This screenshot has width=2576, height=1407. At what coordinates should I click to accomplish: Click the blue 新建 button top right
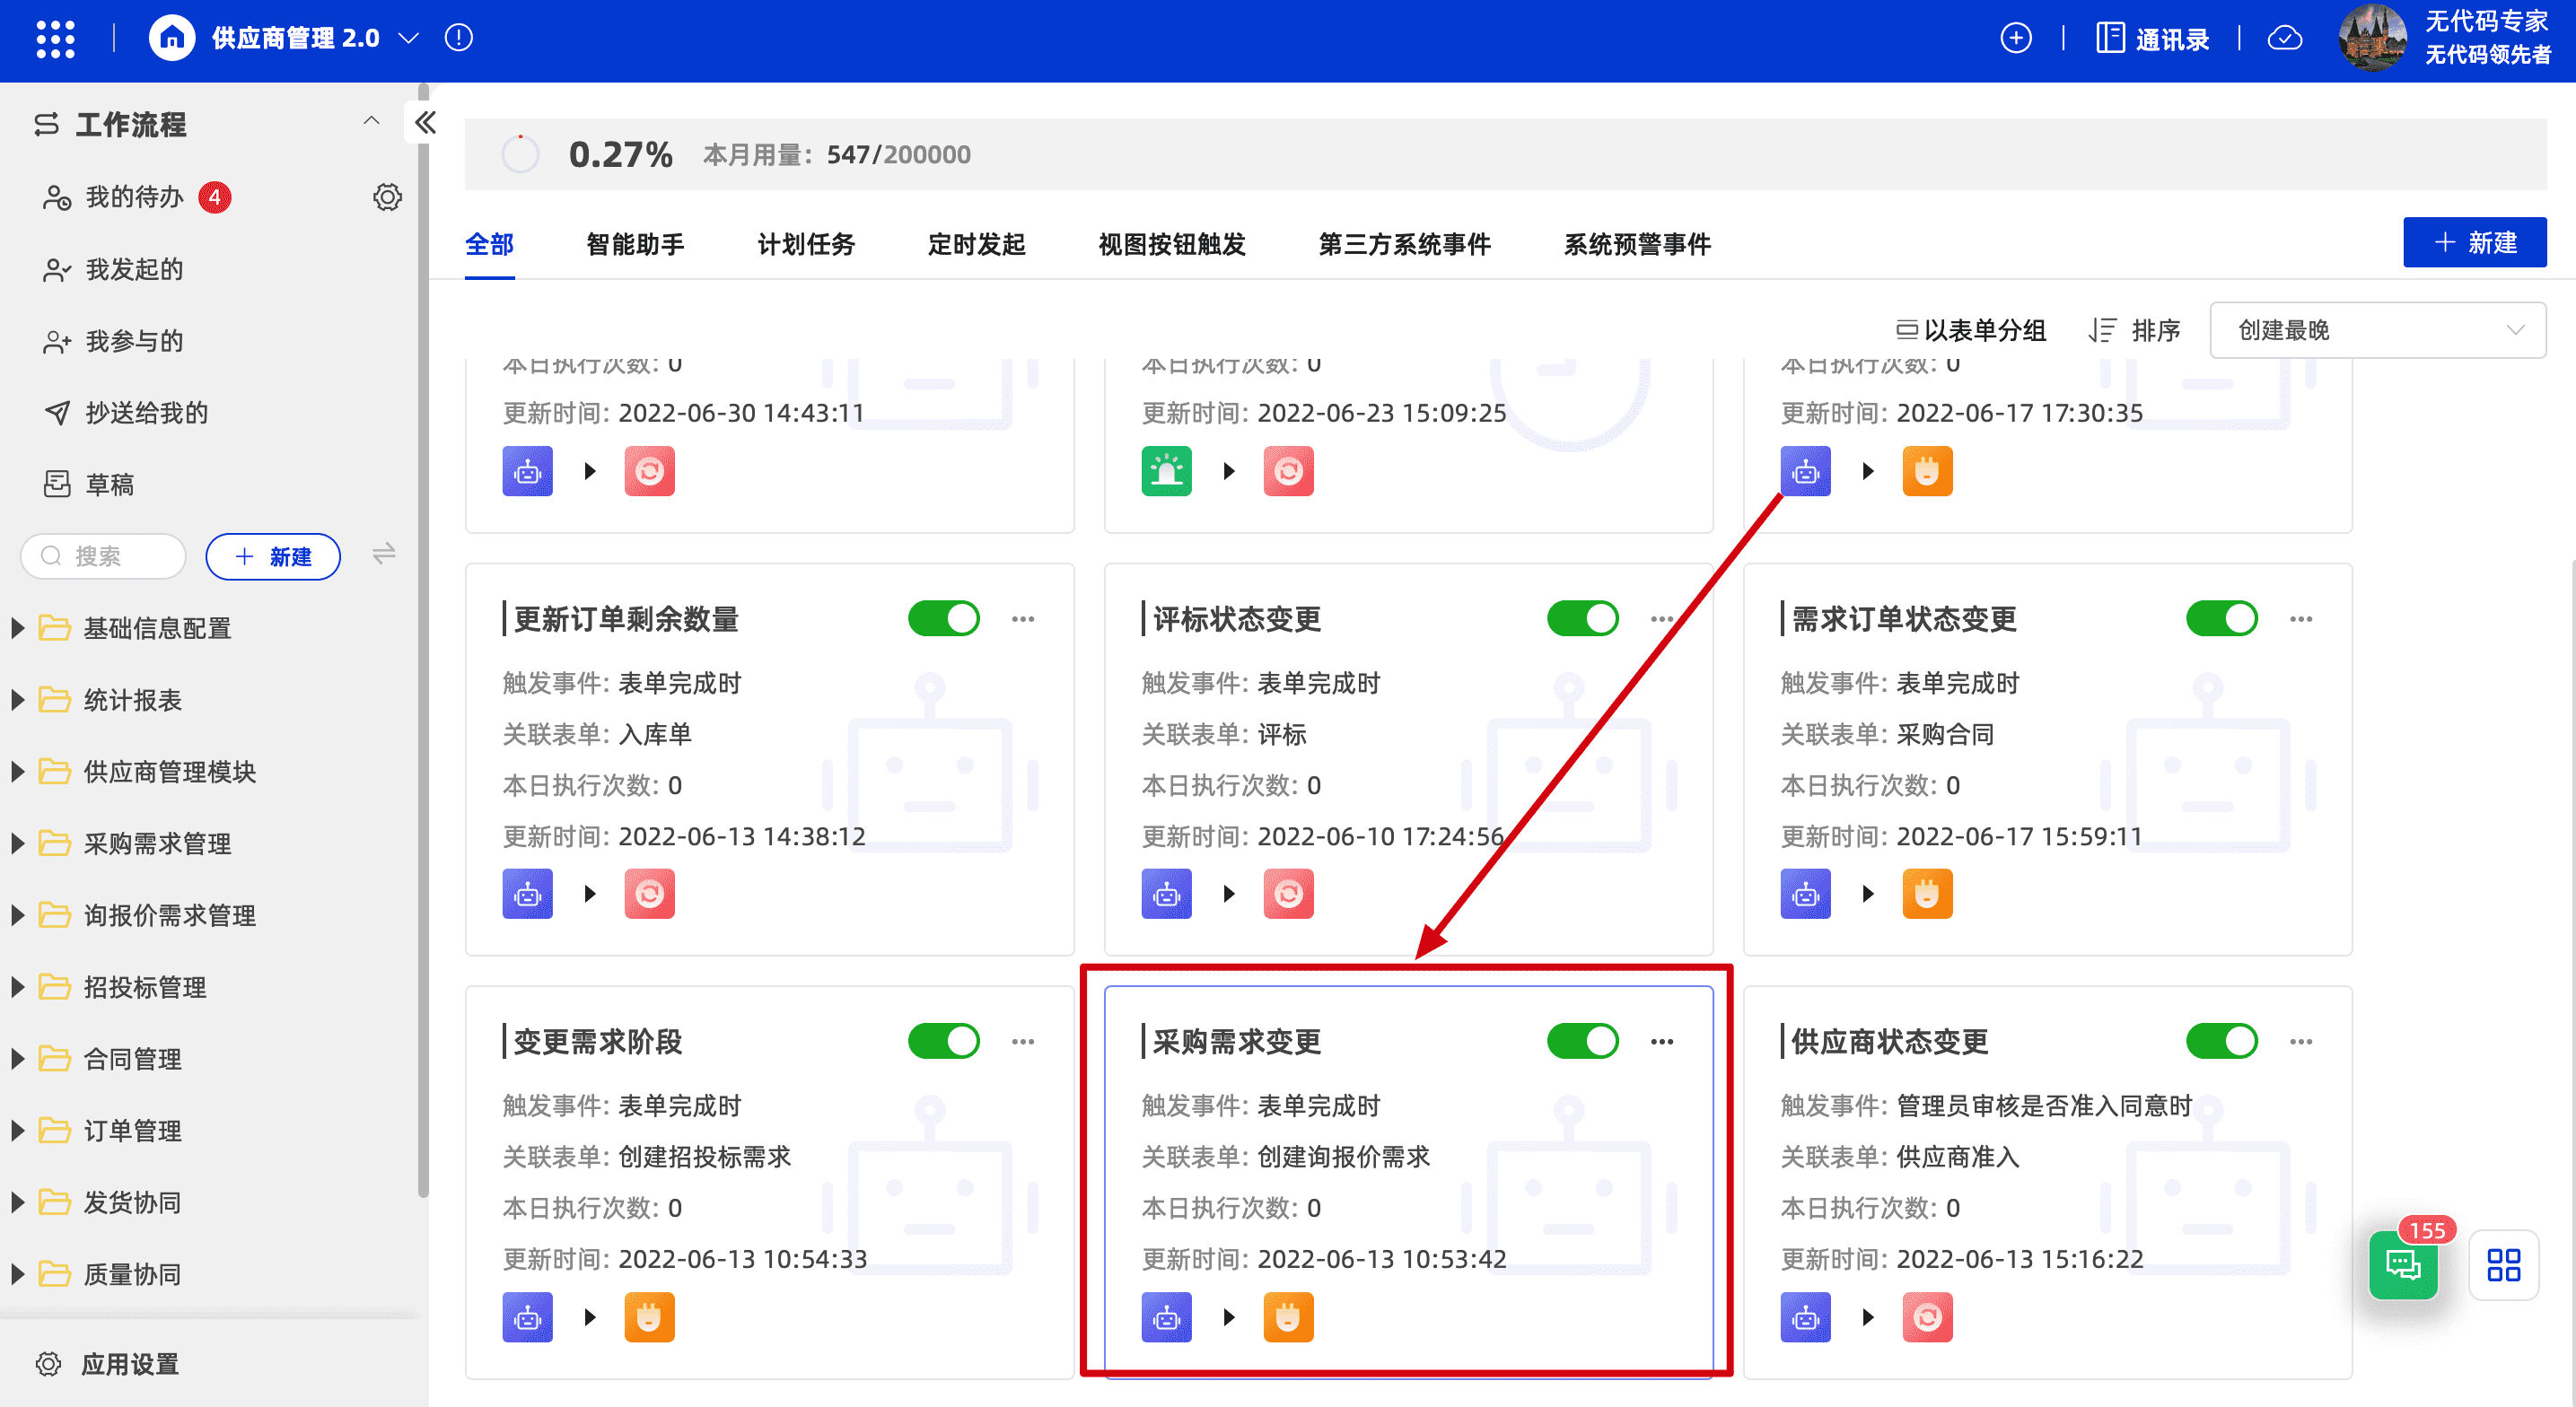click(x=2474, y=243)
